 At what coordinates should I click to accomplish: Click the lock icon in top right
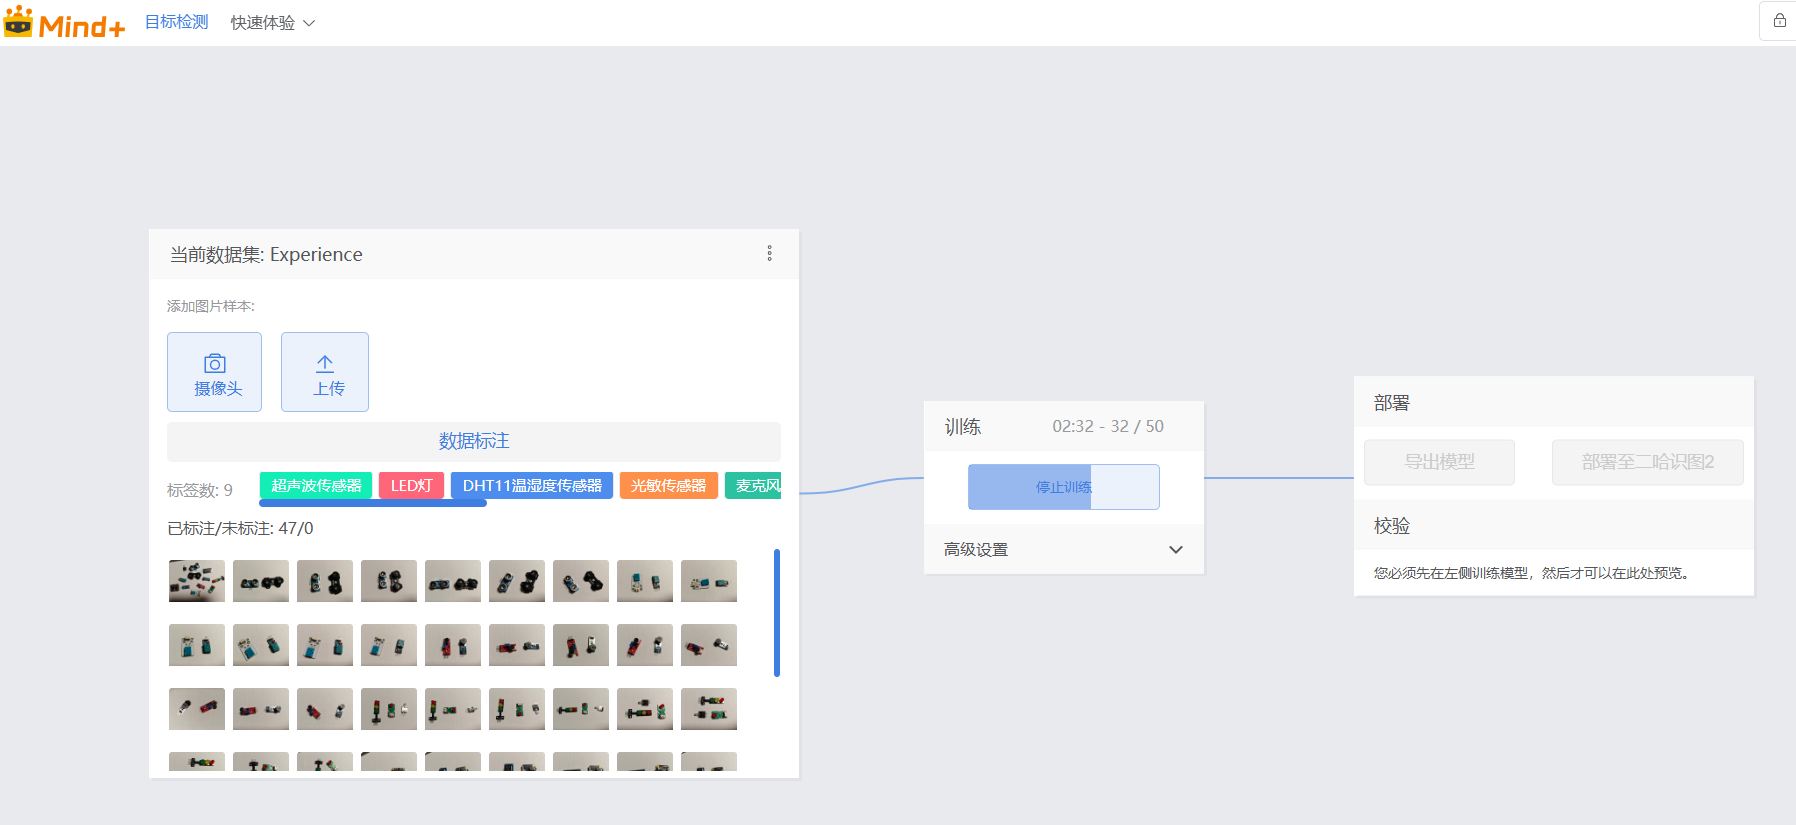(x=1779, y=21)
